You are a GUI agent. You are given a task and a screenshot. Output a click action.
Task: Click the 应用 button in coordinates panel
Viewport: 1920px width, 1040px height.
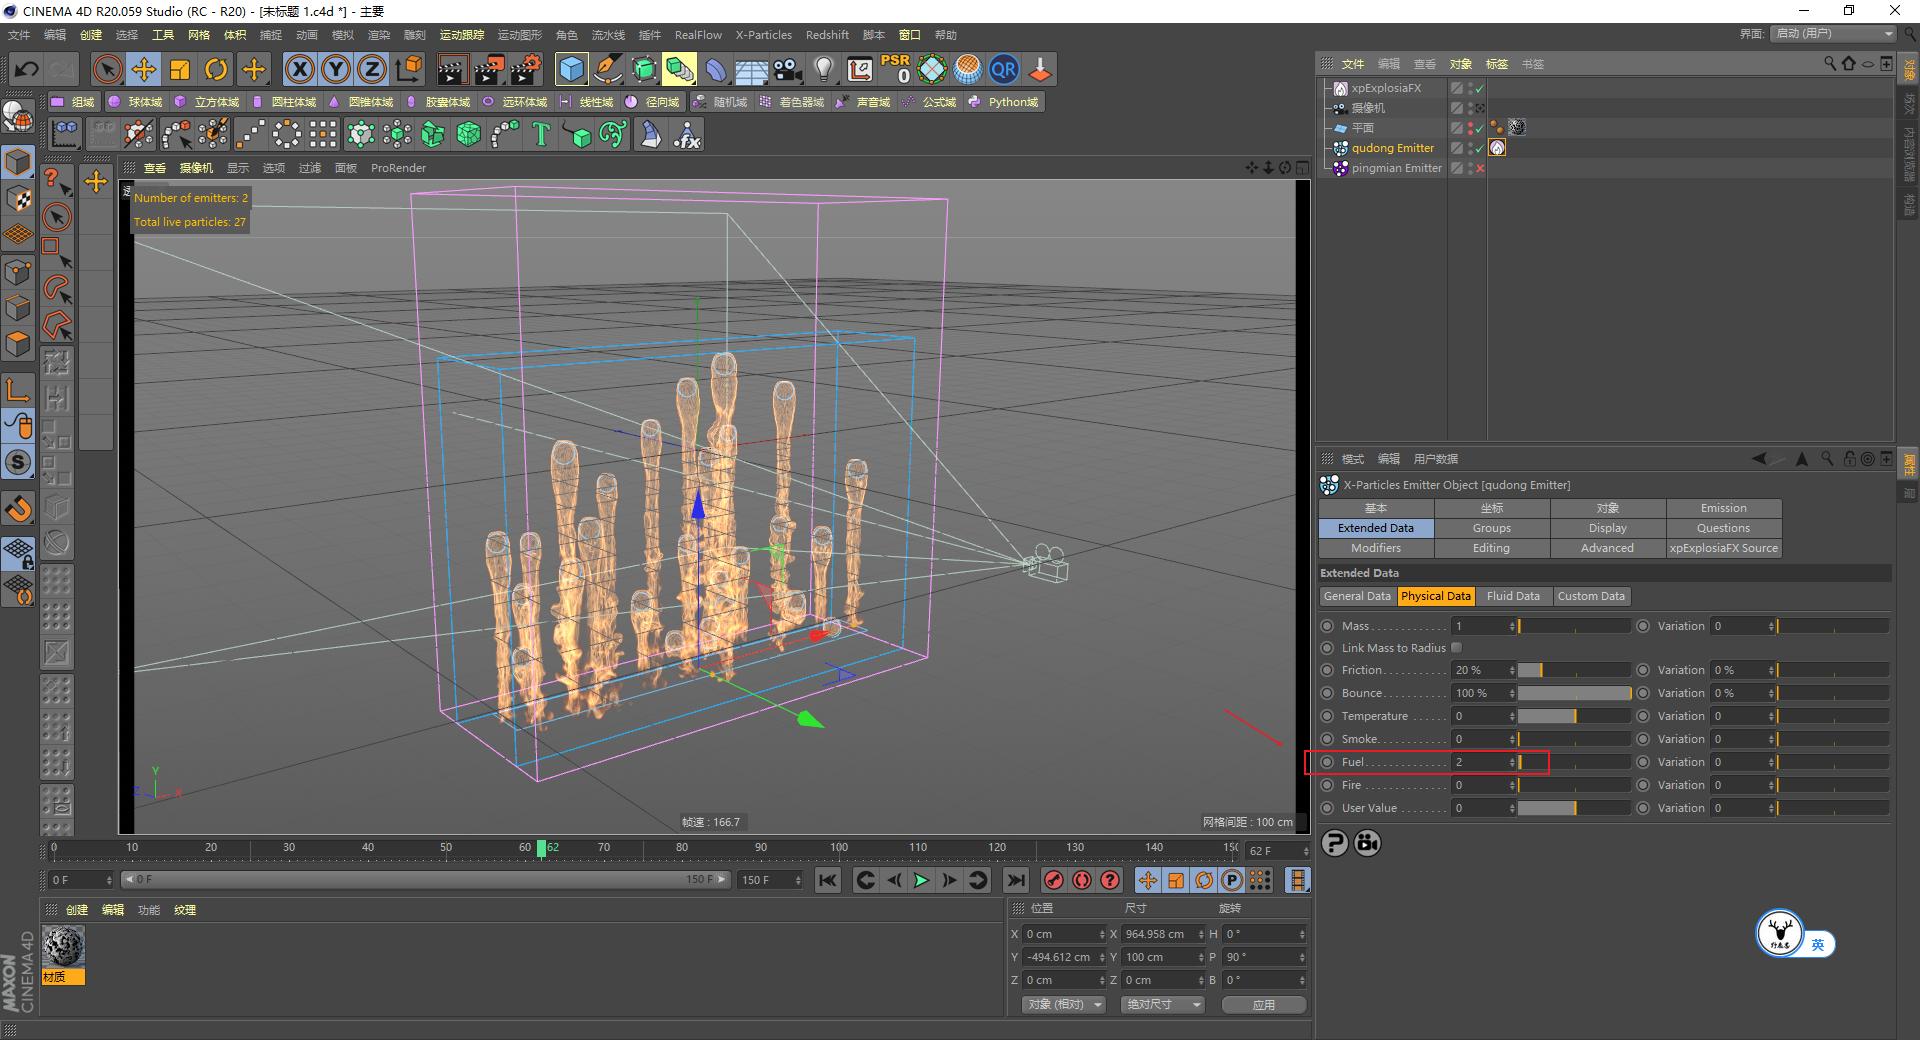coord(1263,1004)
